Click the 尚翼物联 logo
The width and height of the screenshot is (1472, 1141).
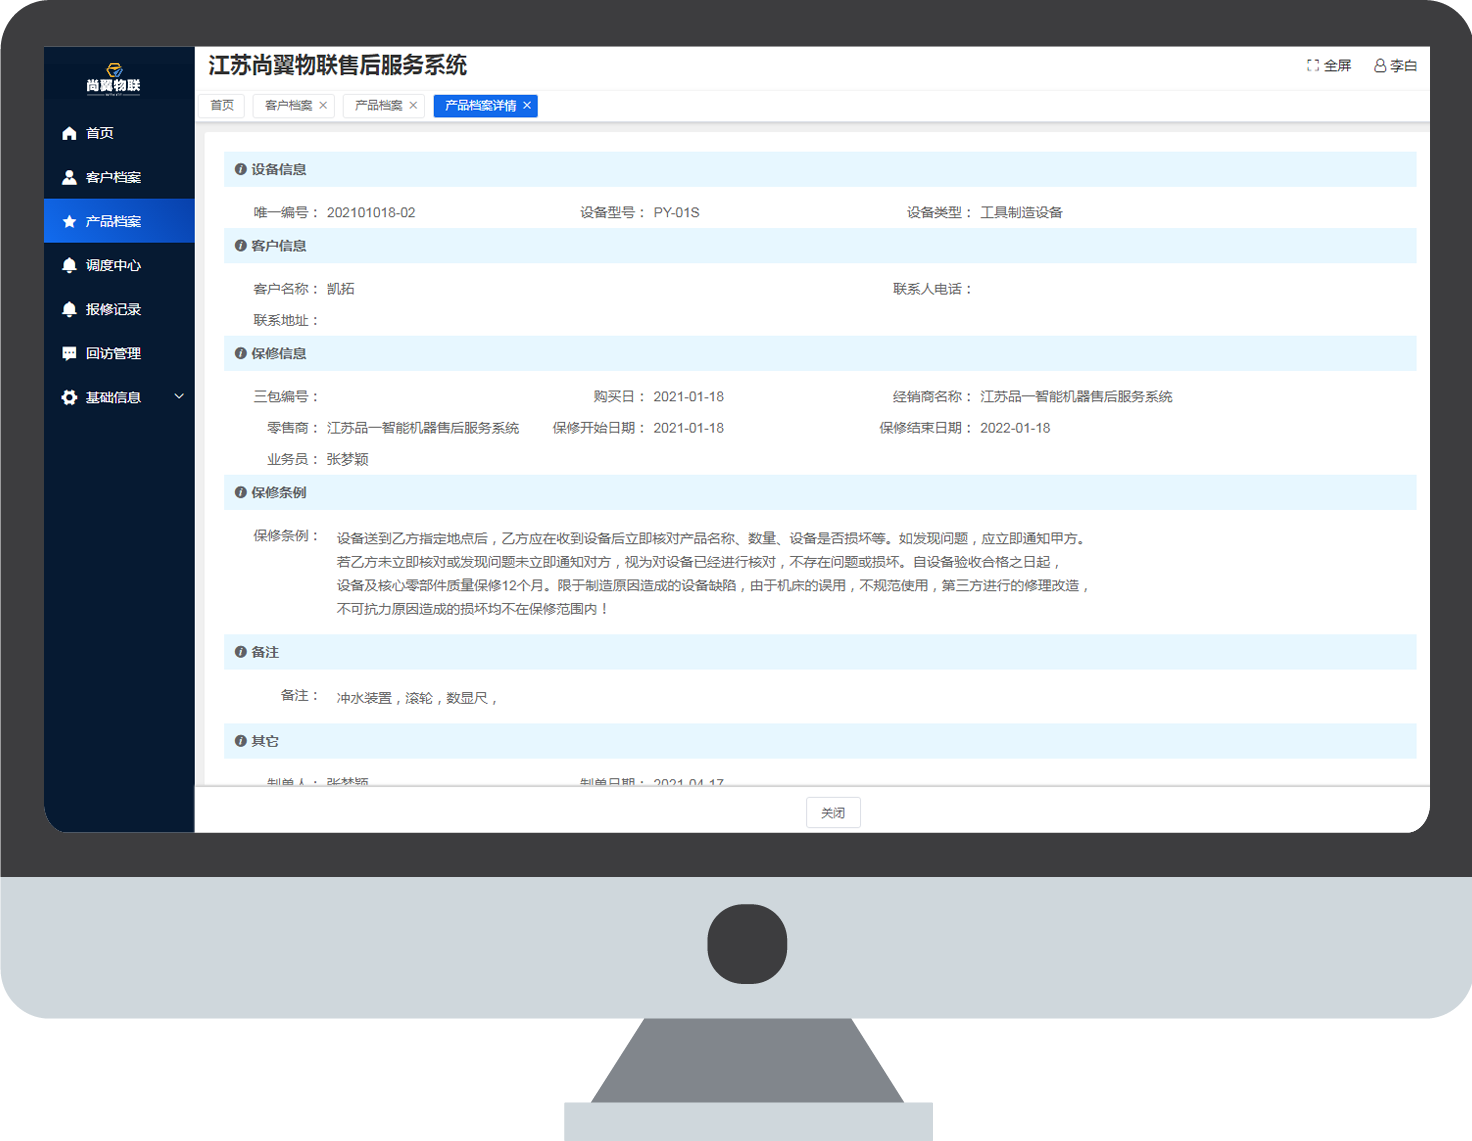click(113, 77)
